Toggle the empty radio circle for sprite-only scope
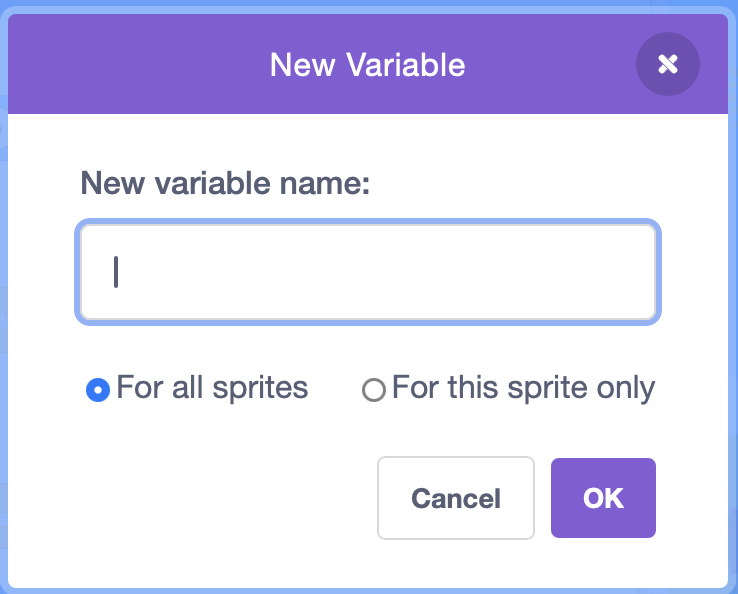The width and height of the screenshot is (738, 594). pyautogui.click(x=373, y=390)
